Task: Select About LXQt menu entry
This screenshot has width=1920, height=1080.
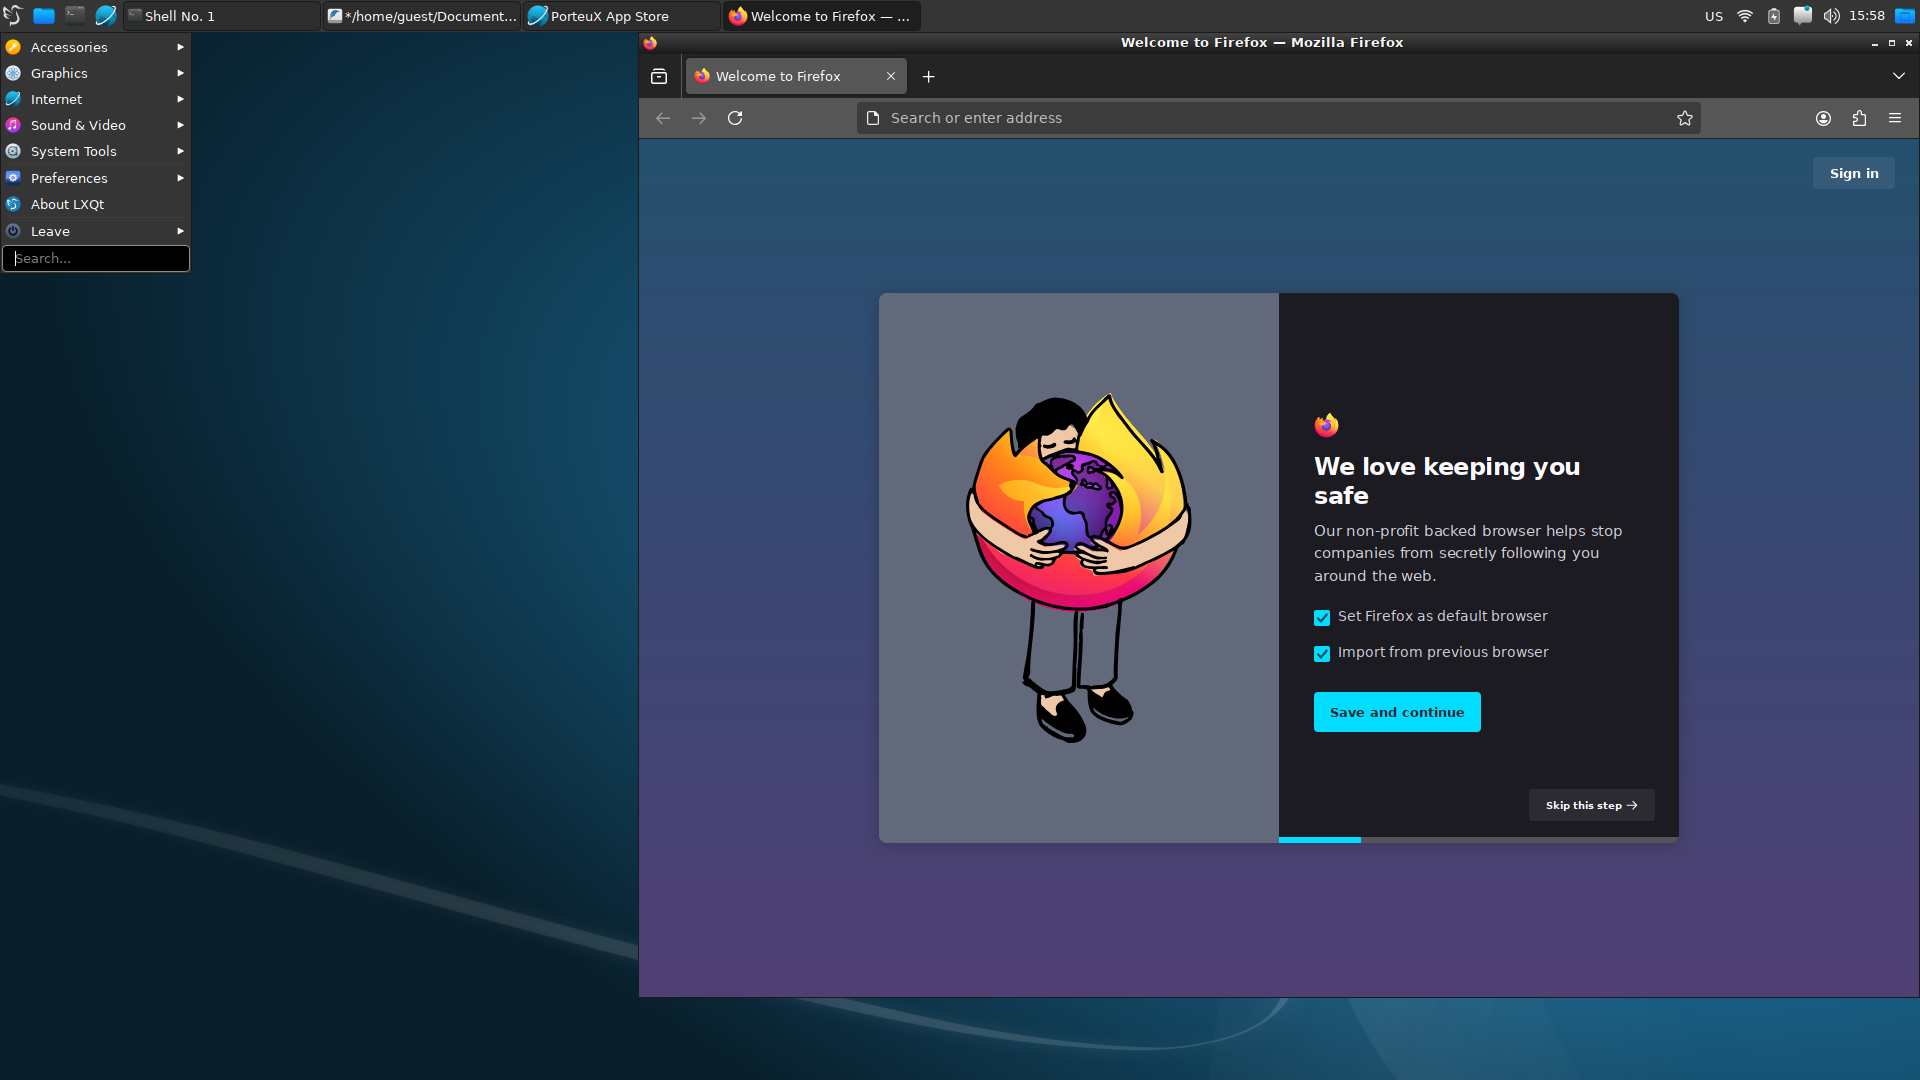Action: click(x=96, y=204)
